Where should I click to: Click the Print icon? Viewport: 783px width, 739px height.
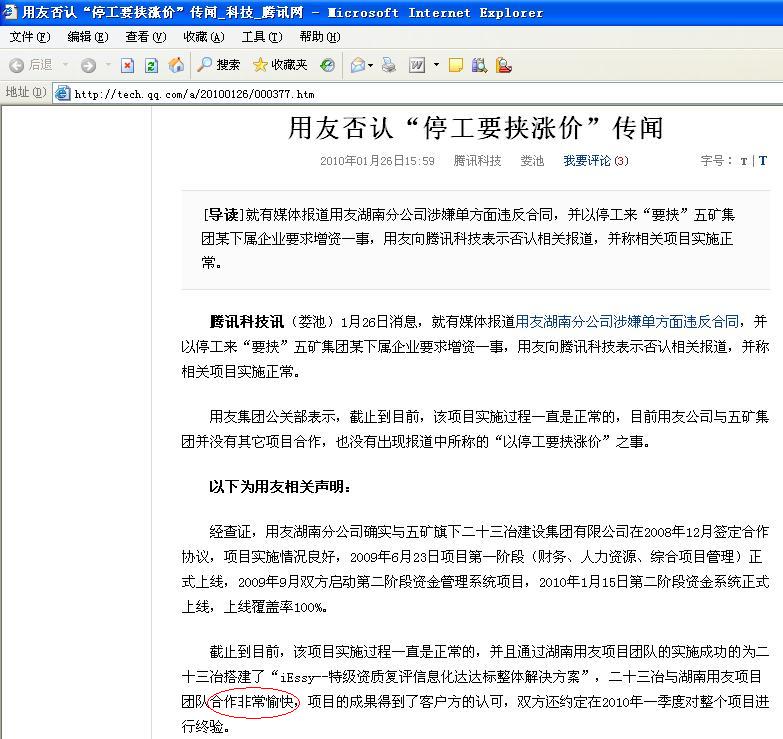pos(389,65)
